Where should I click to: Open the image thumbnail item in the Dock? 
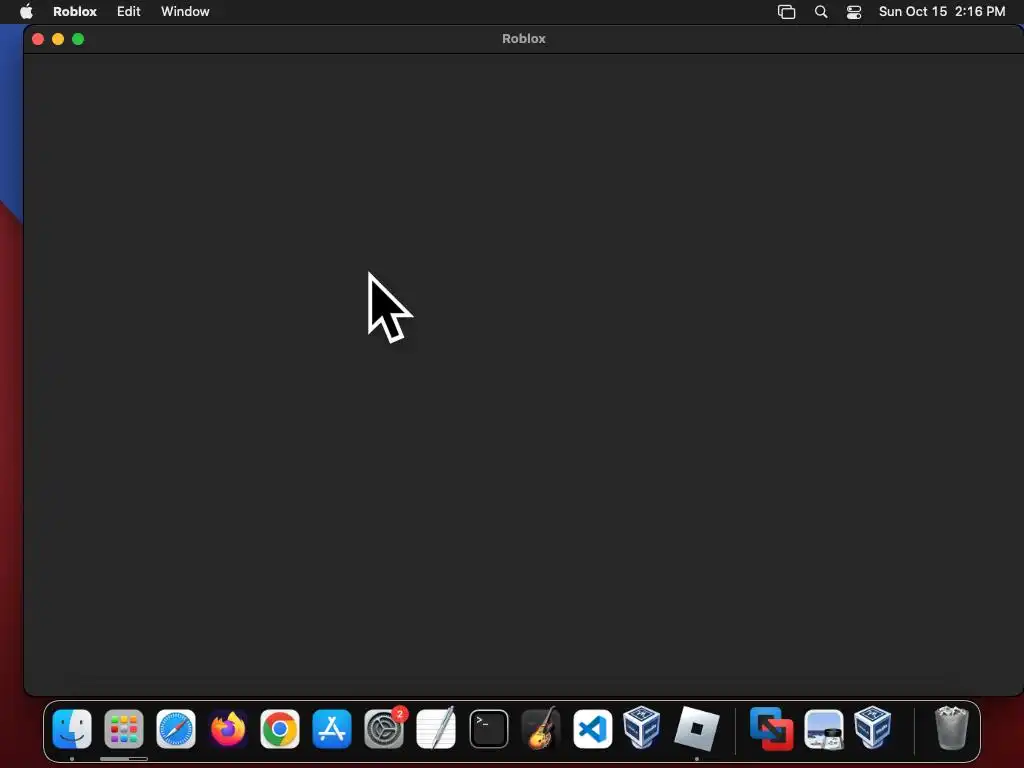click(824, 729)
